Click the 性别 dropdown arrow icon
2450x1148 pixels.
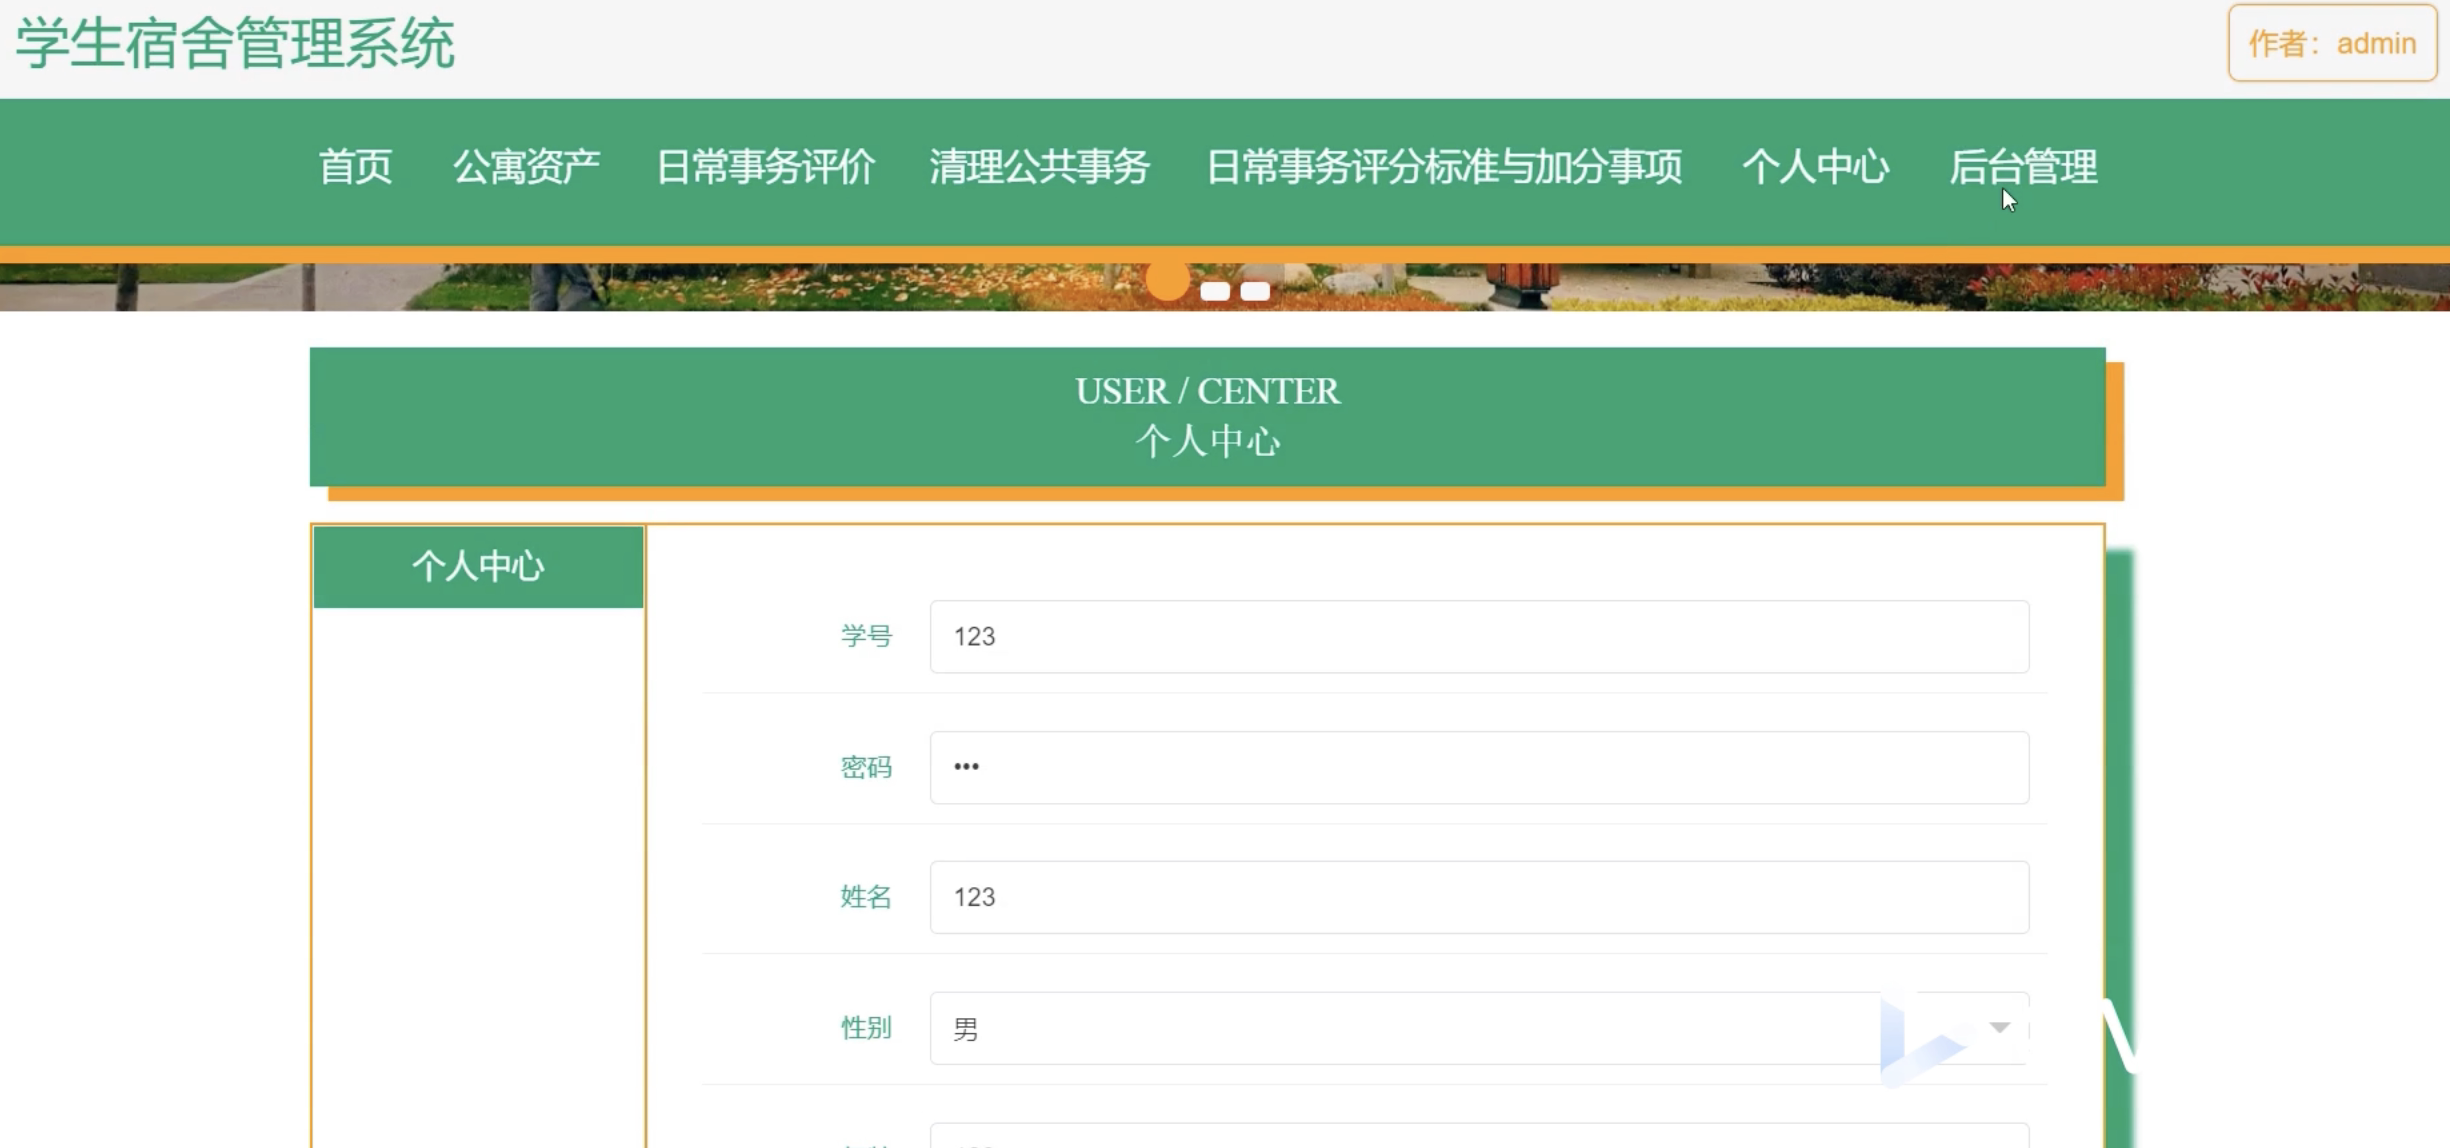click(x=1999, y=1028)
